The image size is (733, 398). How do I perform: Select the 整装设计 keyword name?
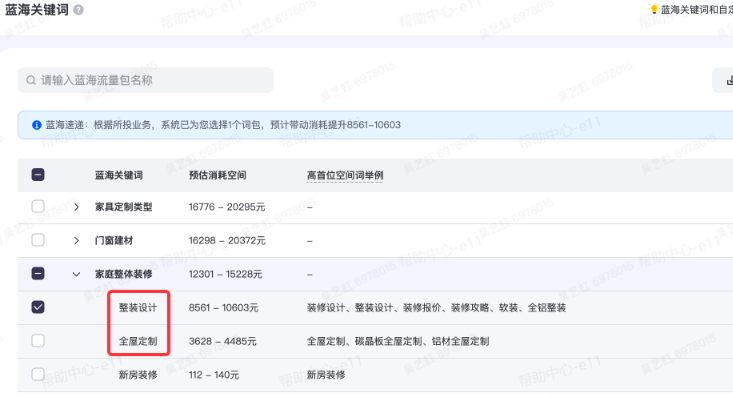pos(138,308)
